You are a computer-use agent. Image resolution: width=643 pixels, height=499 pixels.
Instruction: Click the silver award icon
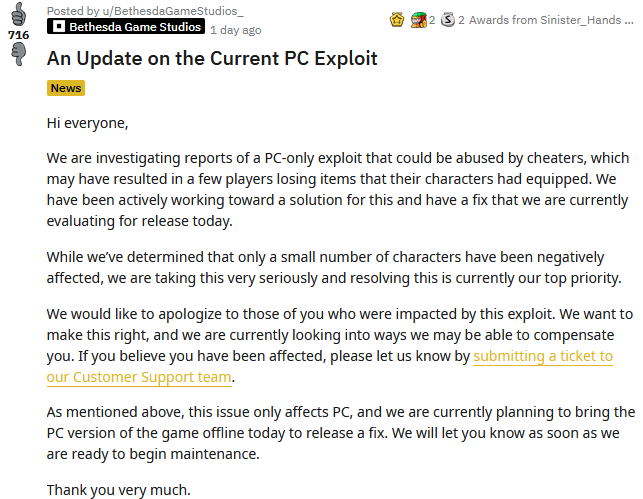[x=447, y=19]
